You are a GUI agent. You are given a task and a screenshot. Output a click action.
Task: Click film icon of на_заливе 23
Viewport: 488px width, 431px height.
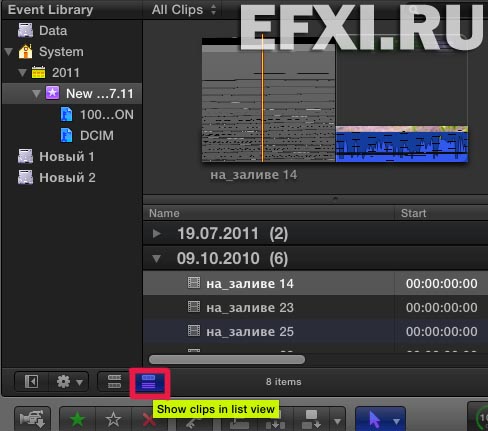click(x=194, y=307)
